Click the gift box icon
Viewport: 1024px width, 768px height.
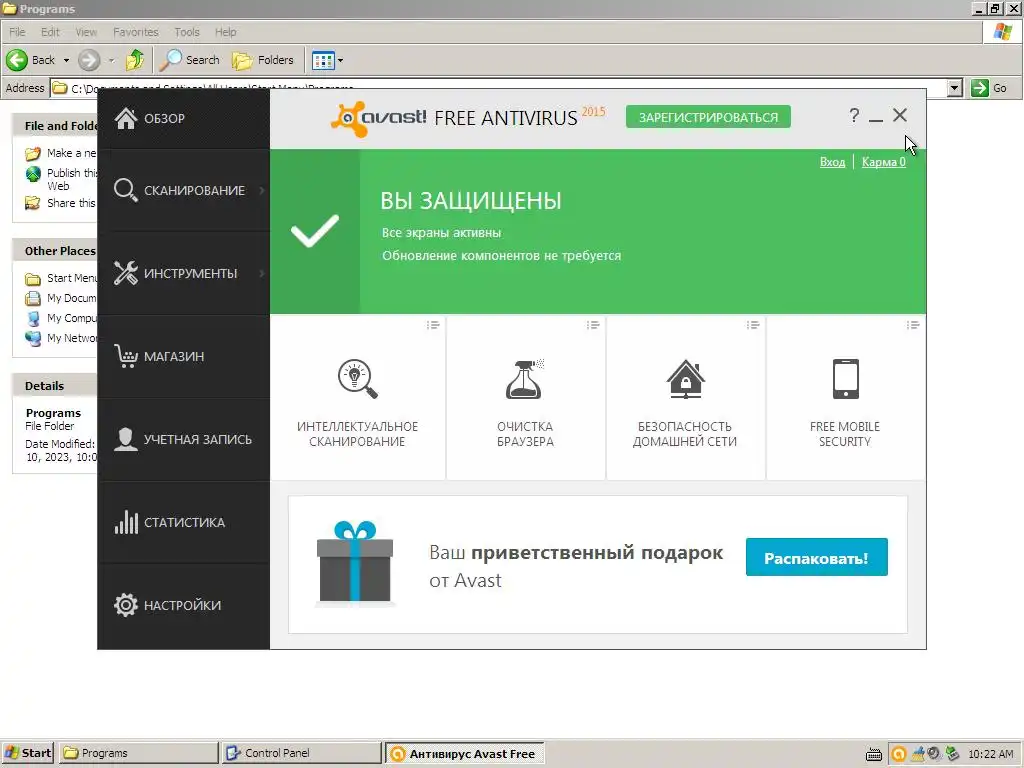pyautogui.click(x=355, y=563)
